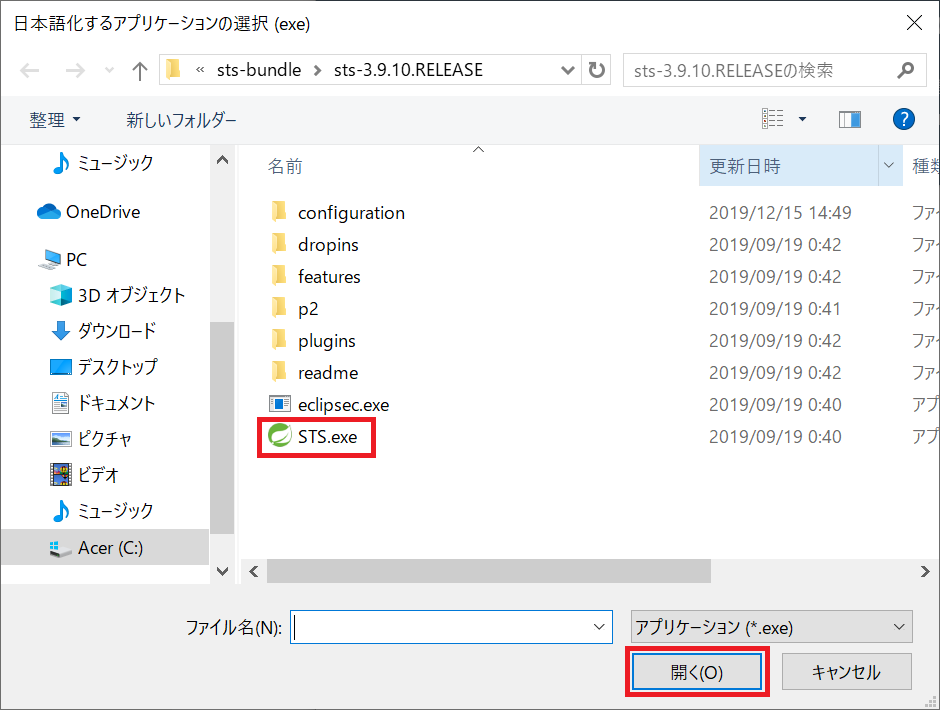The height and width of the screenshot is (710, 940).
Task: Select the dropins folder icon
Action: [x=279, y=243]
